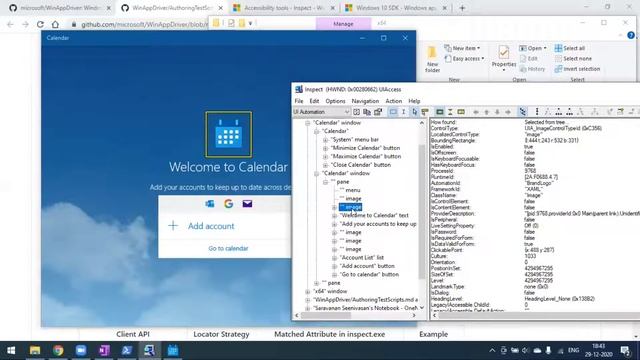Open the Edit menu in Inspect
The width and height of the screenshot is (640, 360).
[x=314, y=101]
